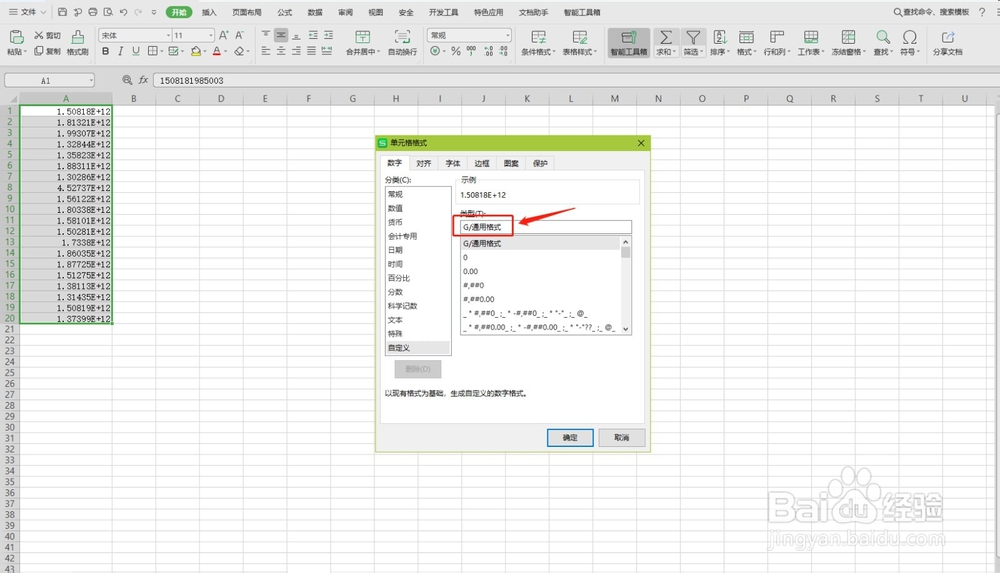Undo the last action
The height and width of the screenshot is (573, 1000).
tap(123, 11)
